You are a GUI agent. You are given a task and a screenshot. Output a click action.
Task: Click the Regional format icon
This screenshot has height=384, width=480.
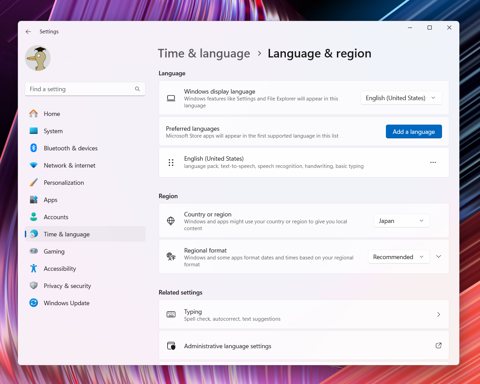(171, 256)
